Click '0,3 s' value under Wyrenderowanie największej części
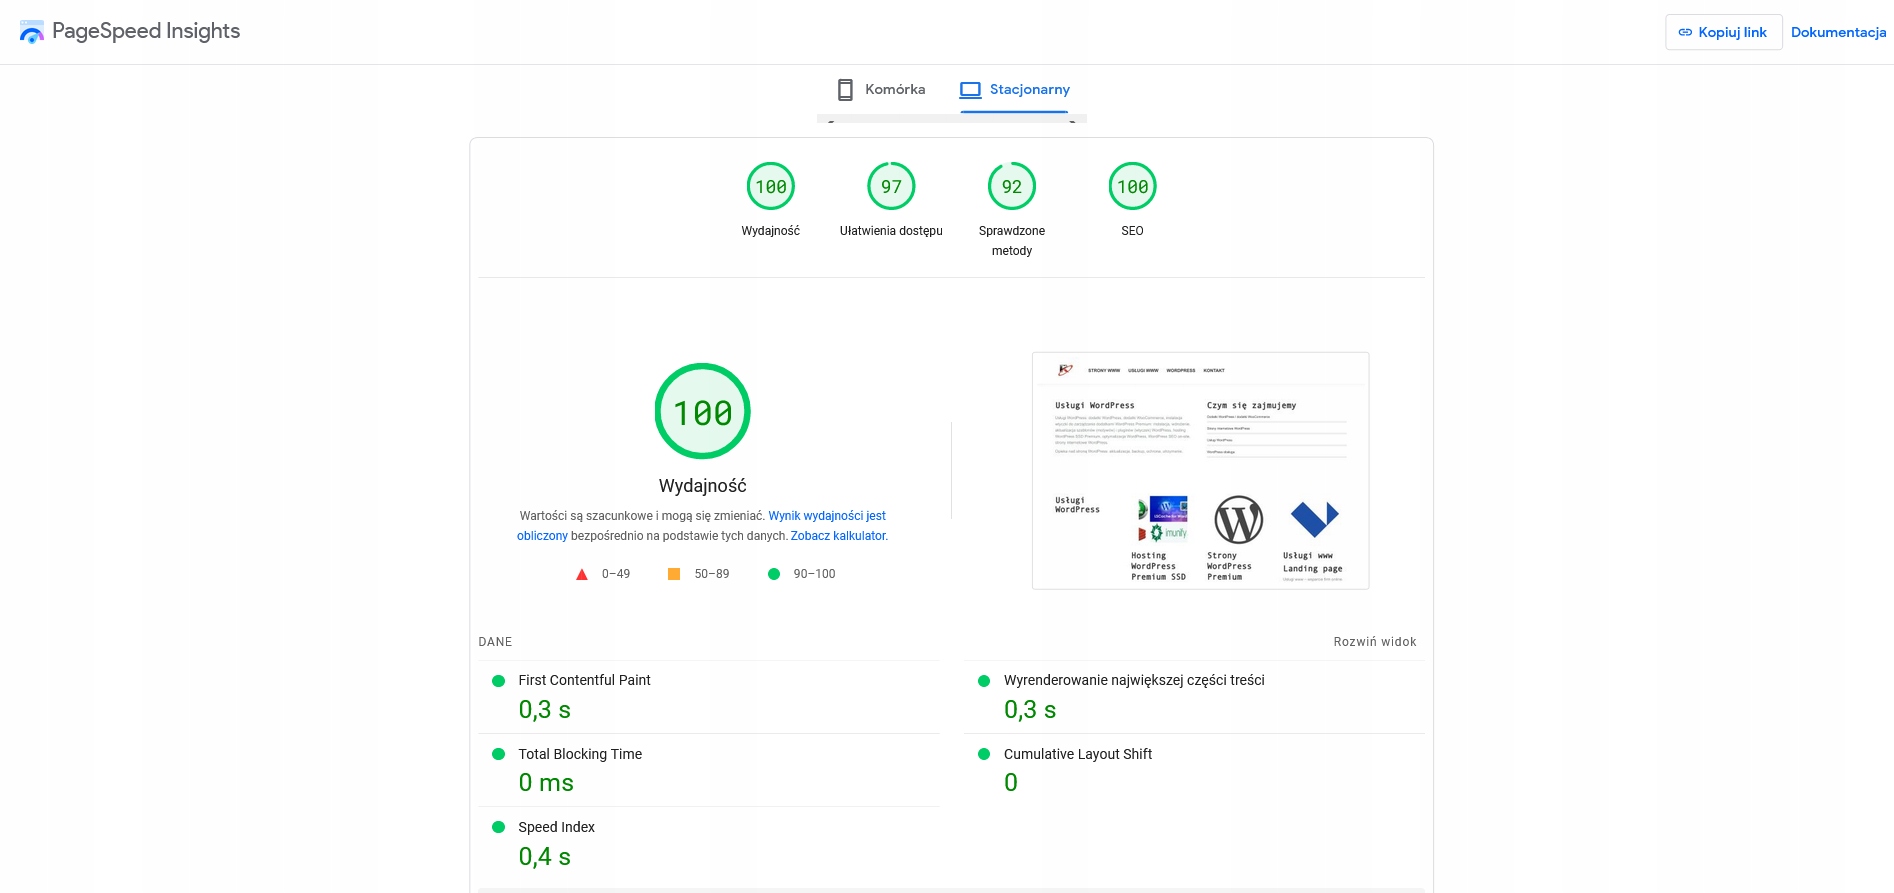This screenshot has height=893, width=1894. tap(1030, 710)
